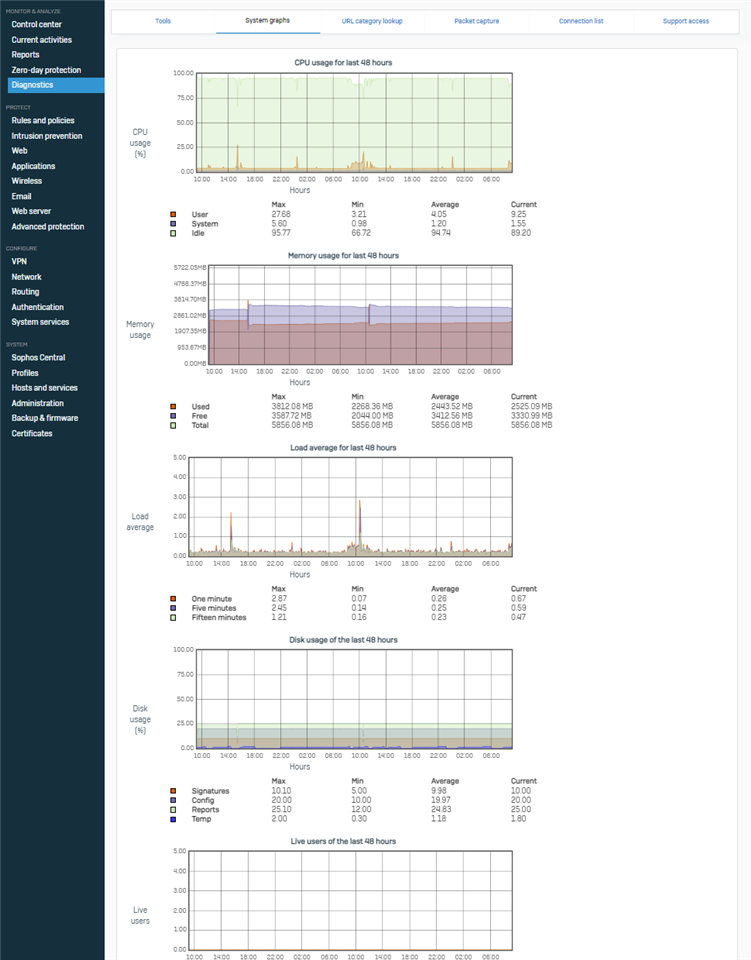Screen dimensions: 751x960
Task: Switch to URL category lookup tab
Action: [371, 21]
